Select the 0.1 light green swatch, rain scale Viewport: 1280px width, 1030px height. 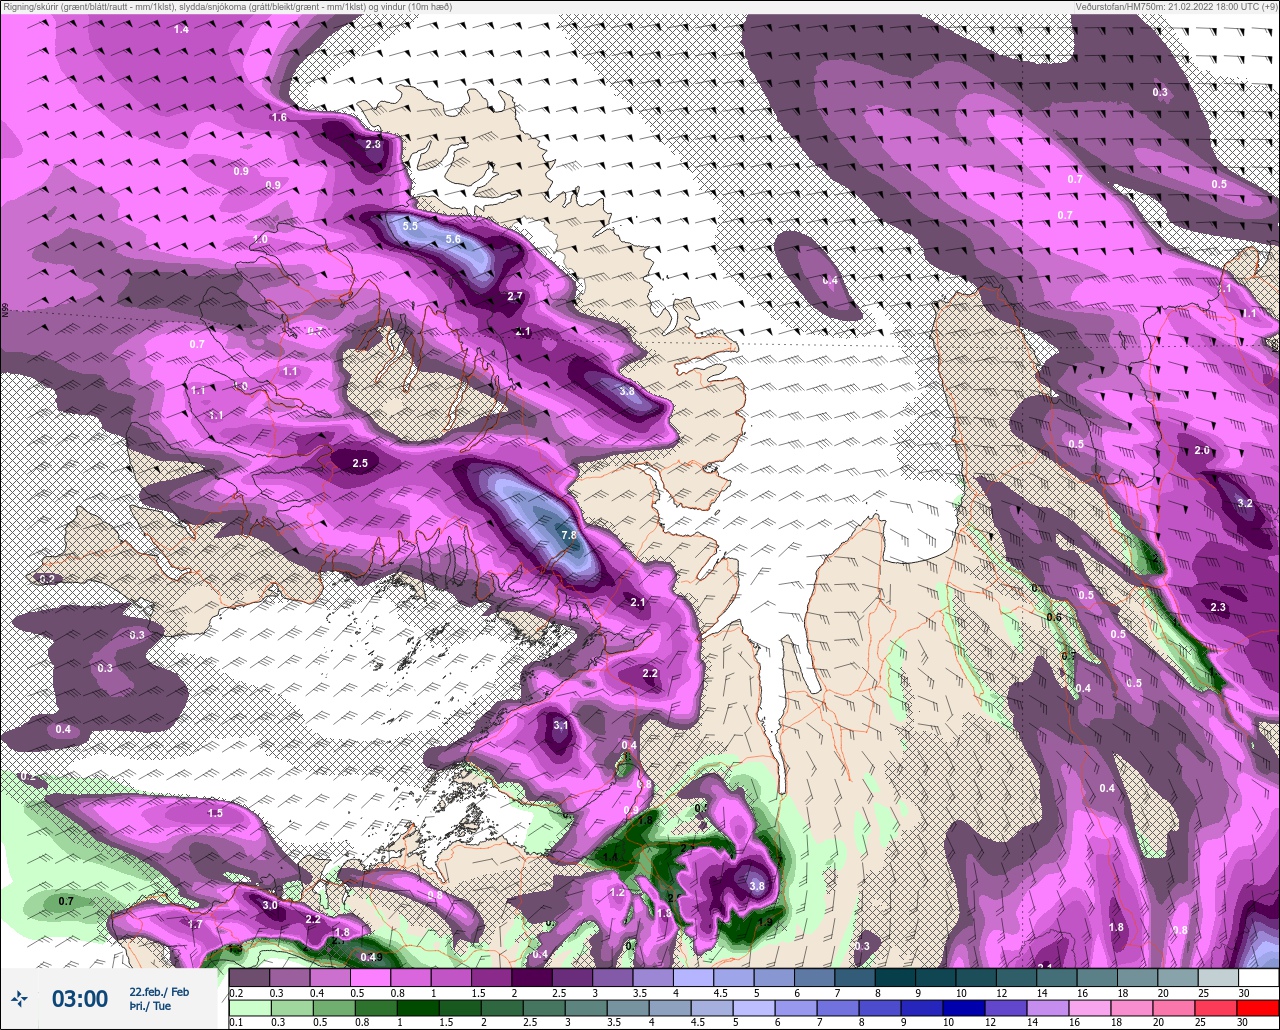[x=249, y=1008]
